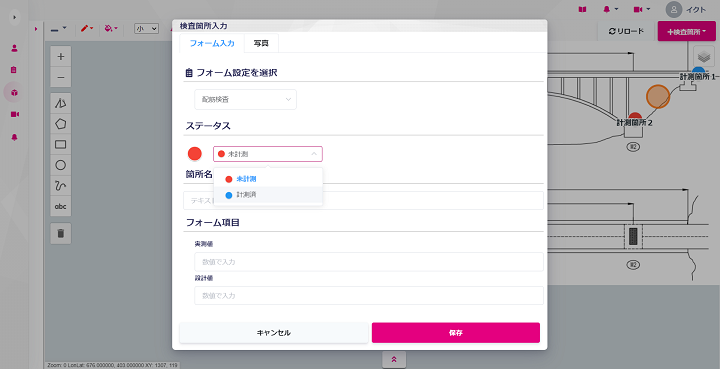Open the video camera dropdown in top bar

641,9
